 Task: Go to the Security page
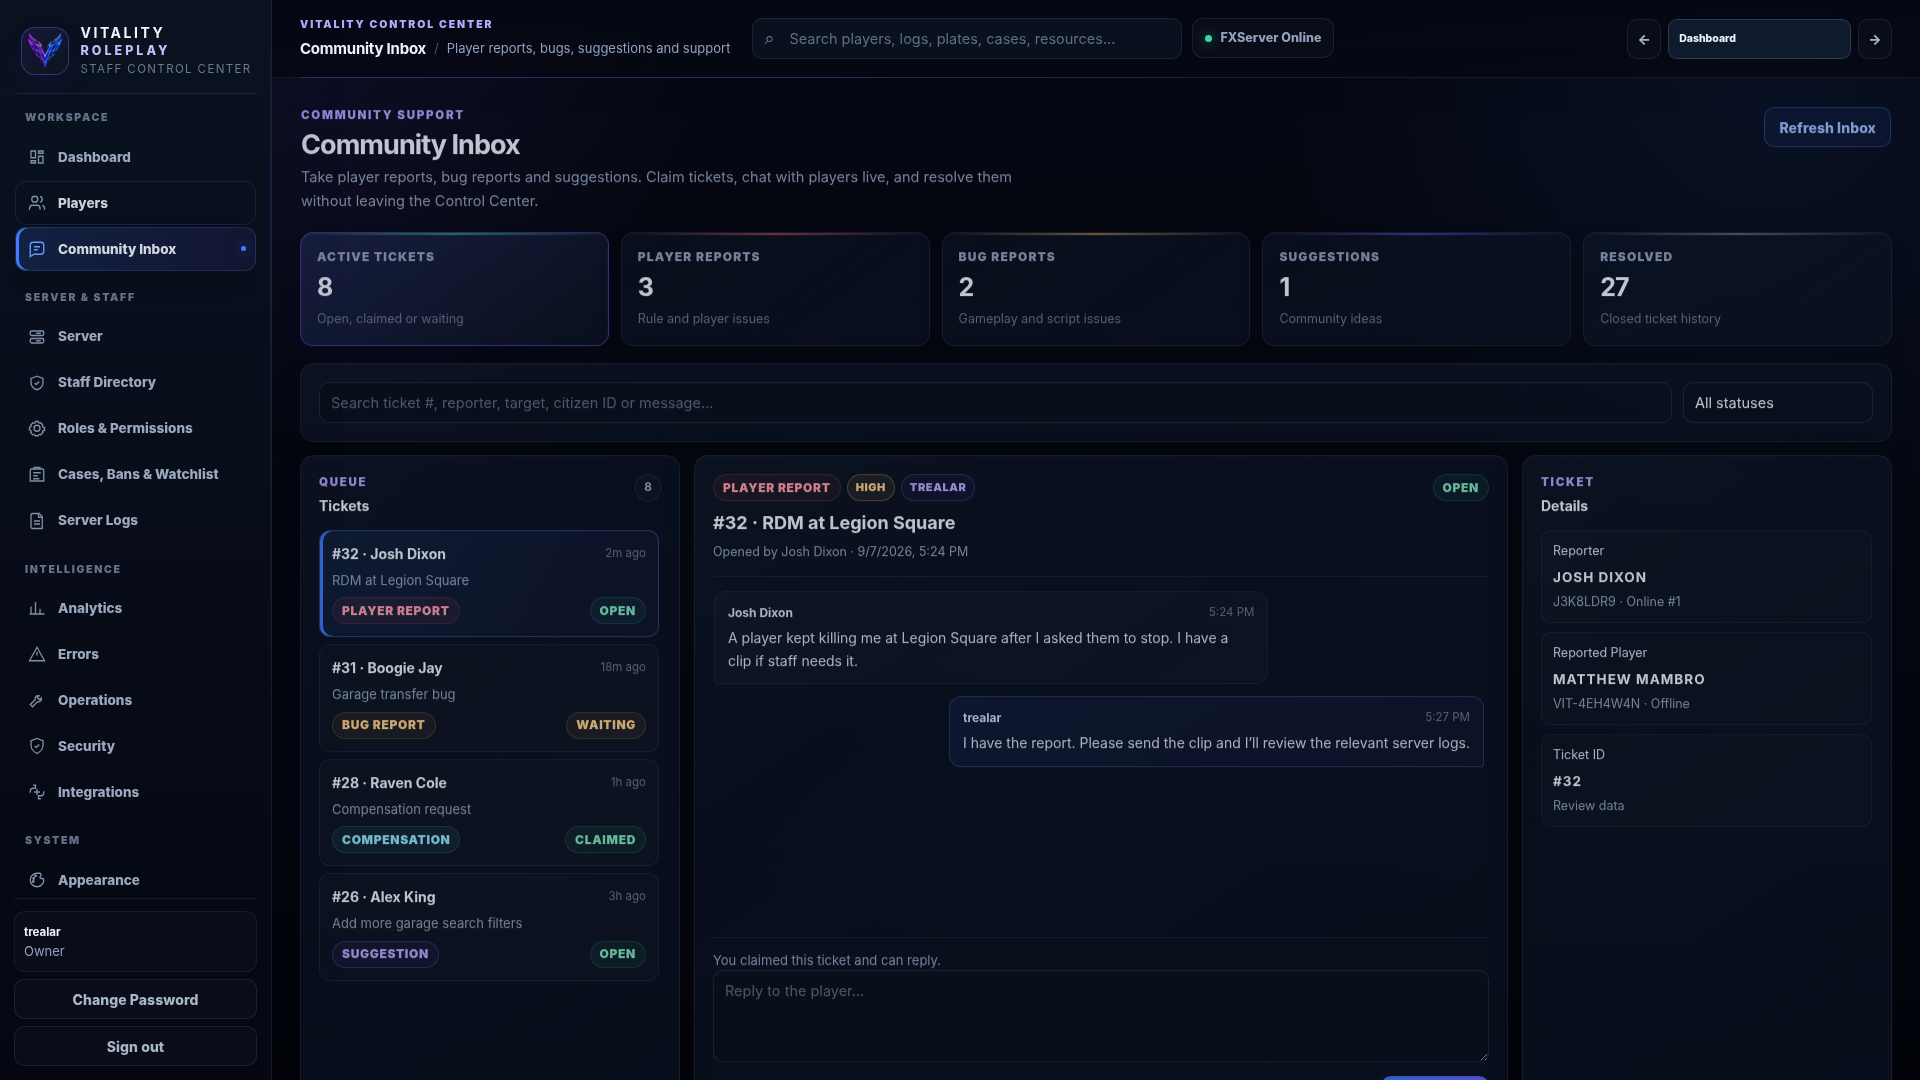[x=135, y=746]
